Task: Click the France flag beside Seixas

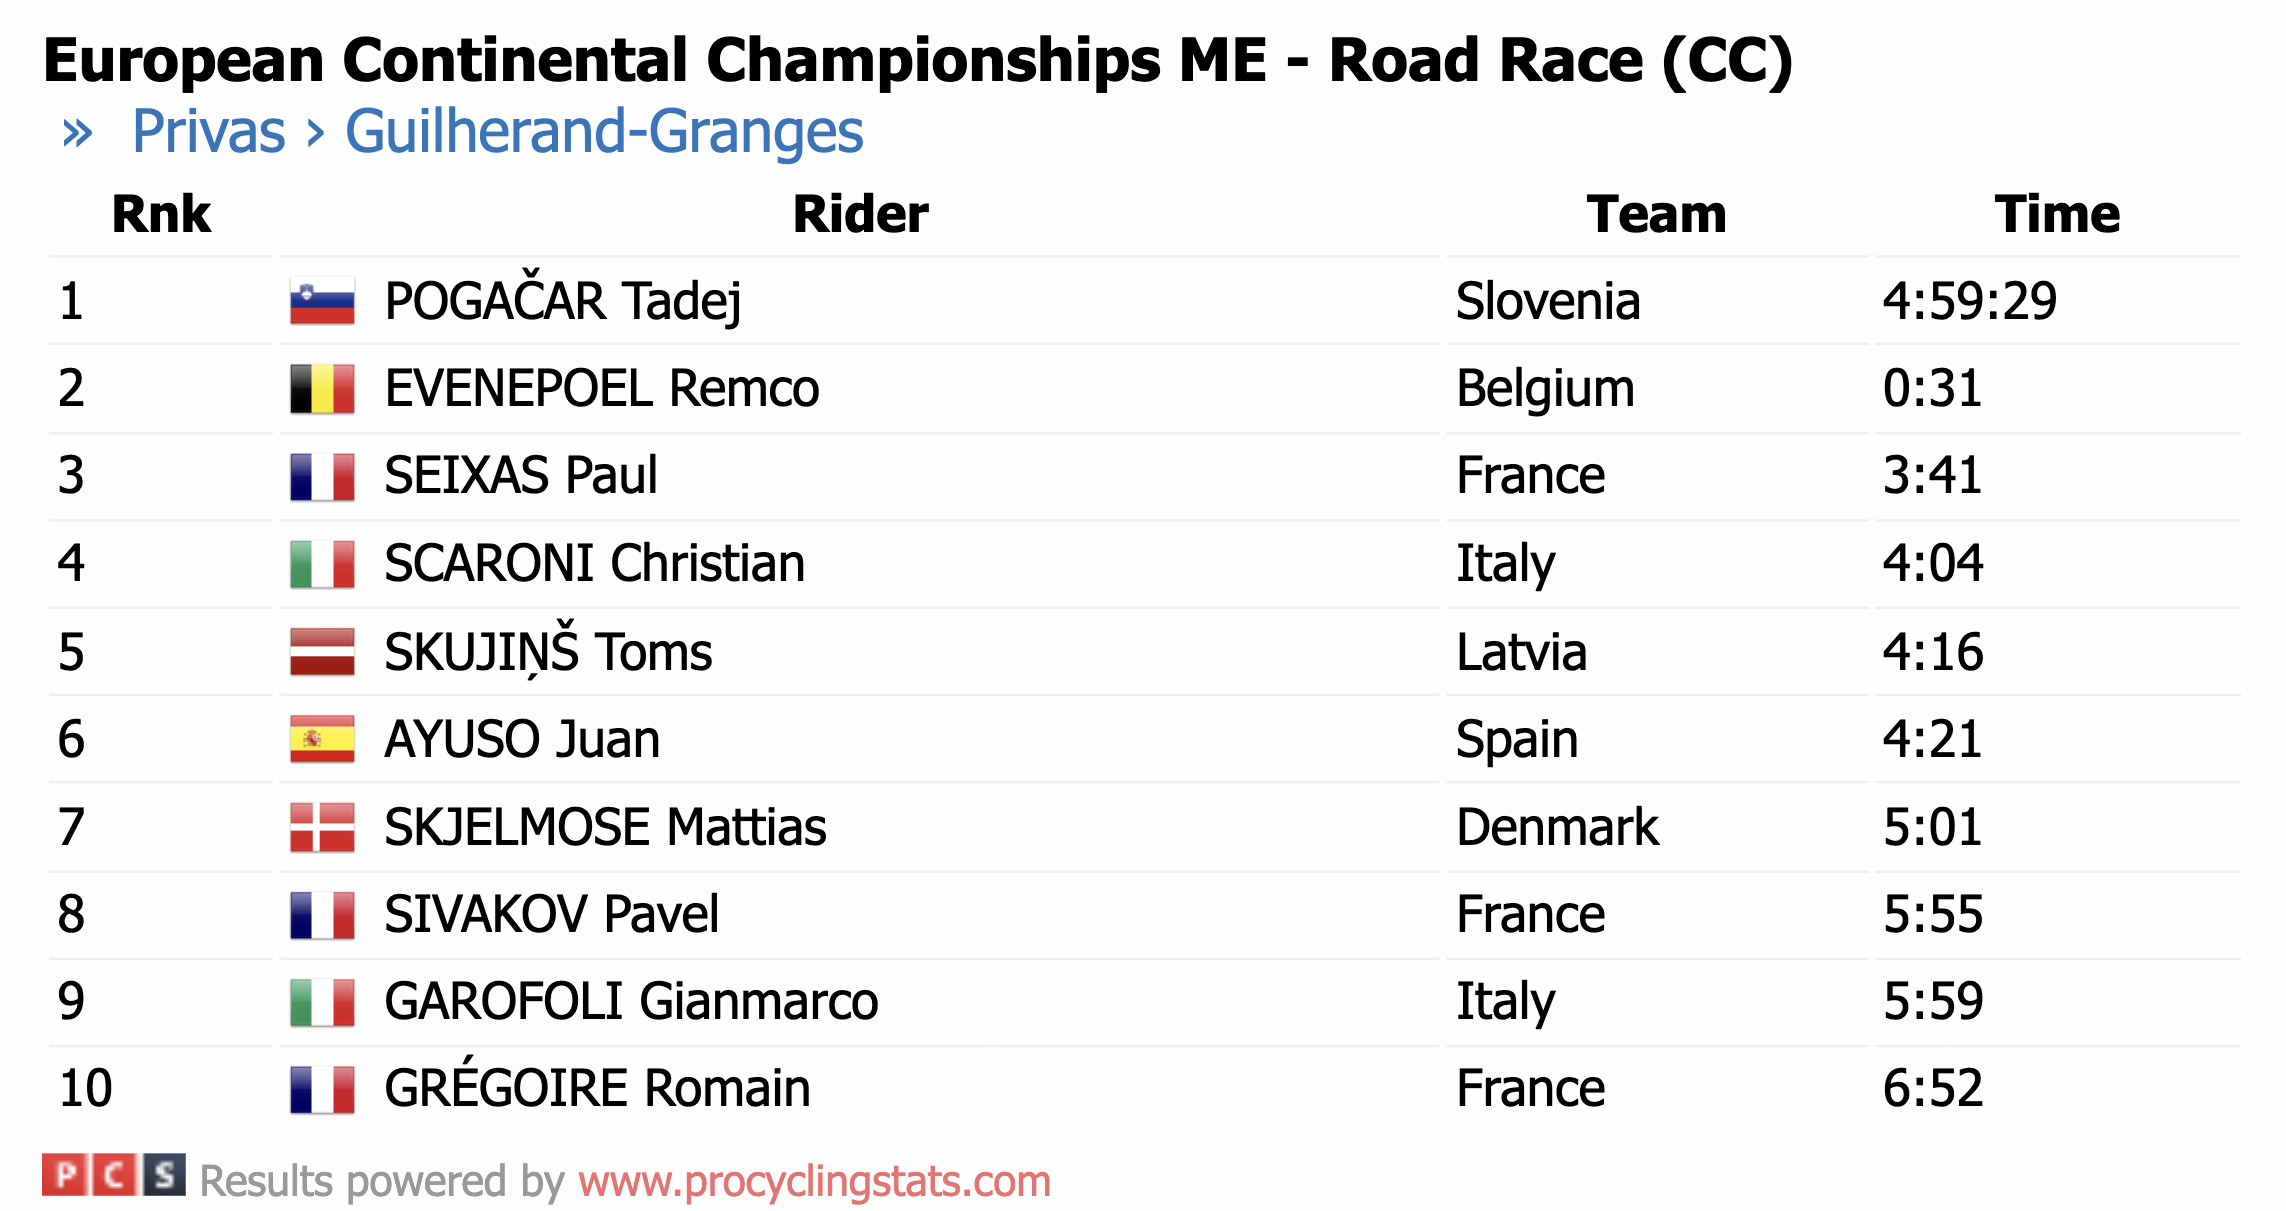Action: pyautogui.click(x=322, y=476)
